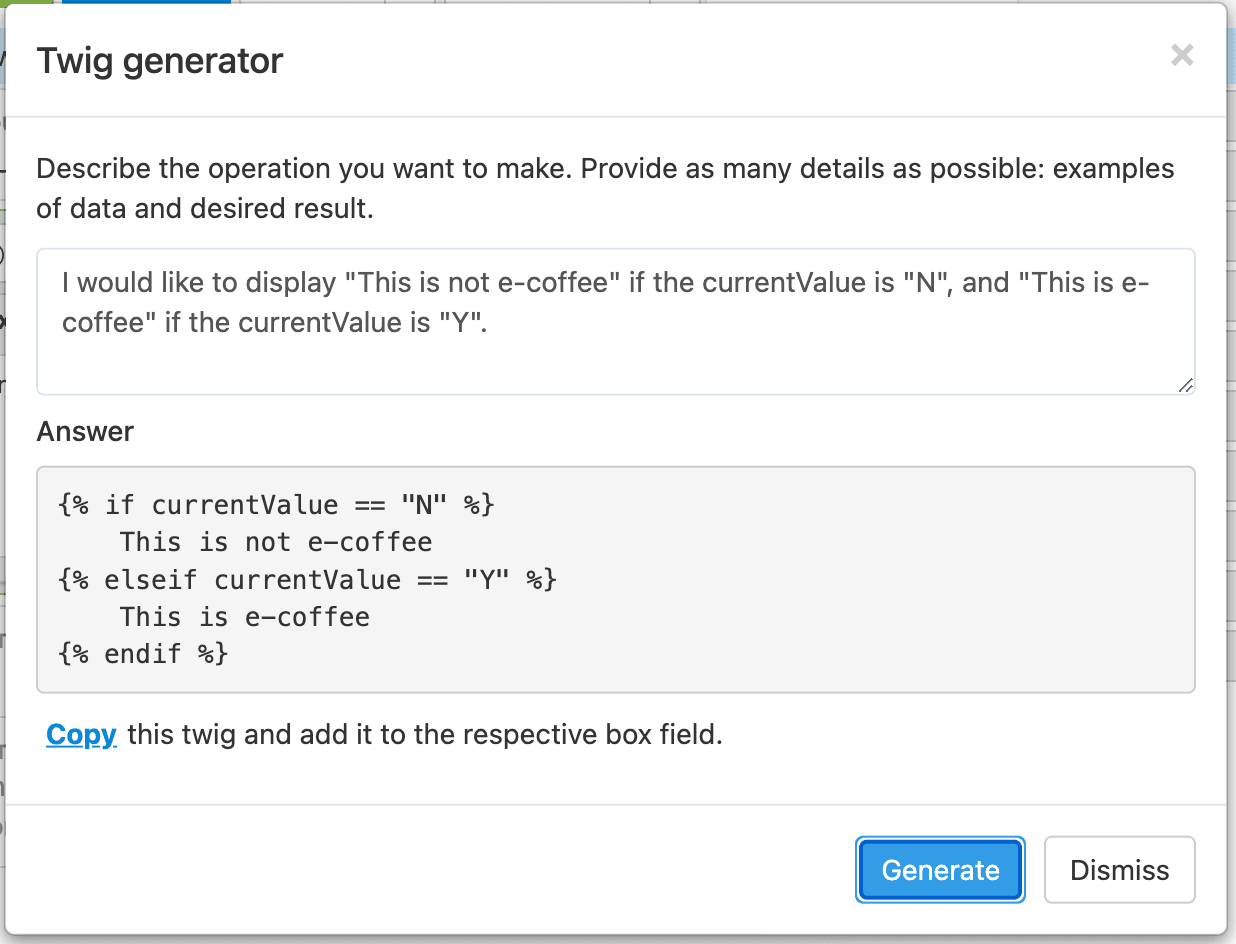The width and height of the screenshot is (1236, 944).
Task: Click the Answer label heading
Action: coord(85,431)
